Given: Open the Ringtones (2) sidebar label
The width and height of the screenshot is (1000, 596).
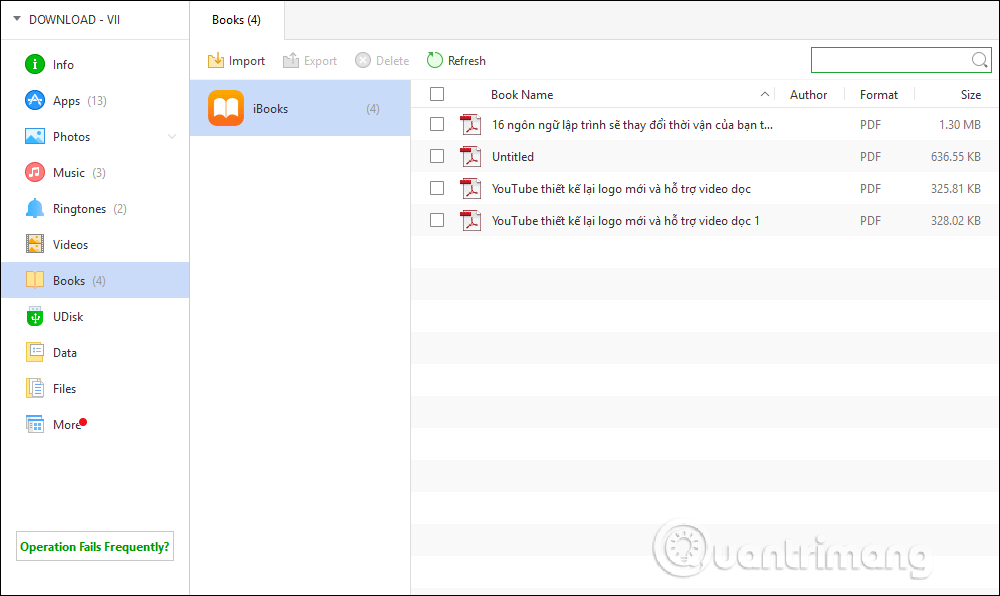Looking at the screenshot, I should 90,209.
